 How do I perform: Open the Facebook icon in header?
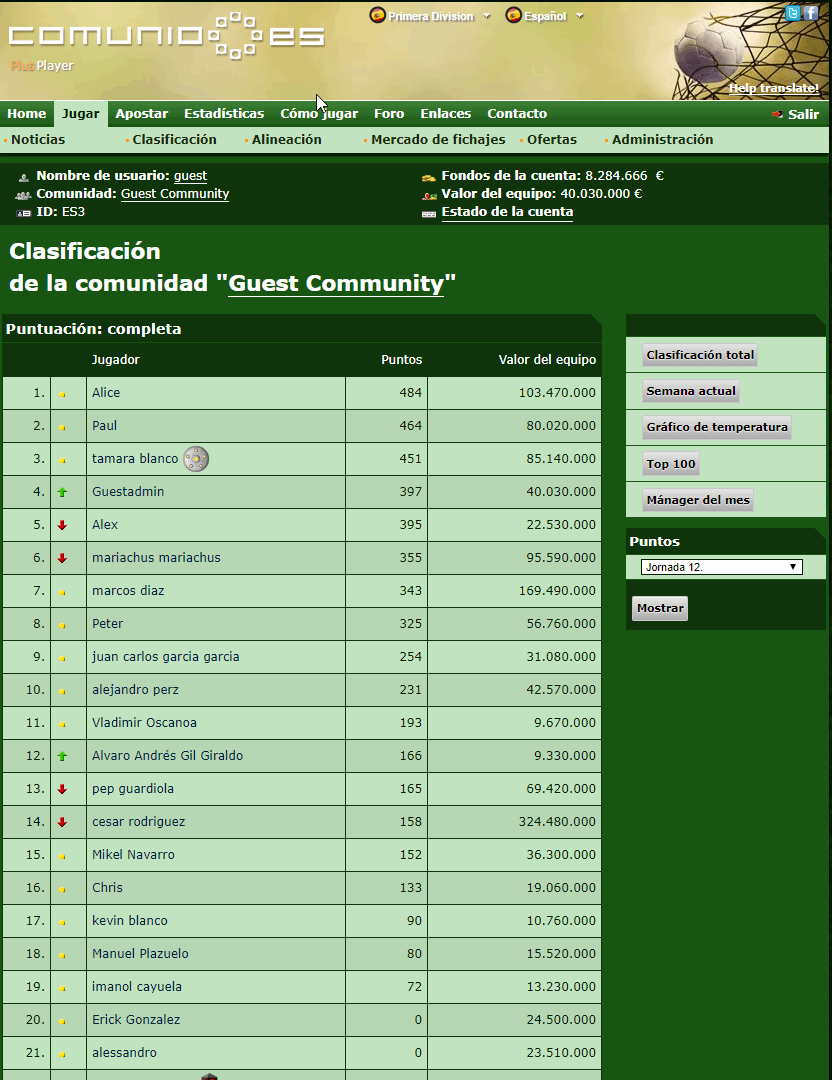(811, 13)
